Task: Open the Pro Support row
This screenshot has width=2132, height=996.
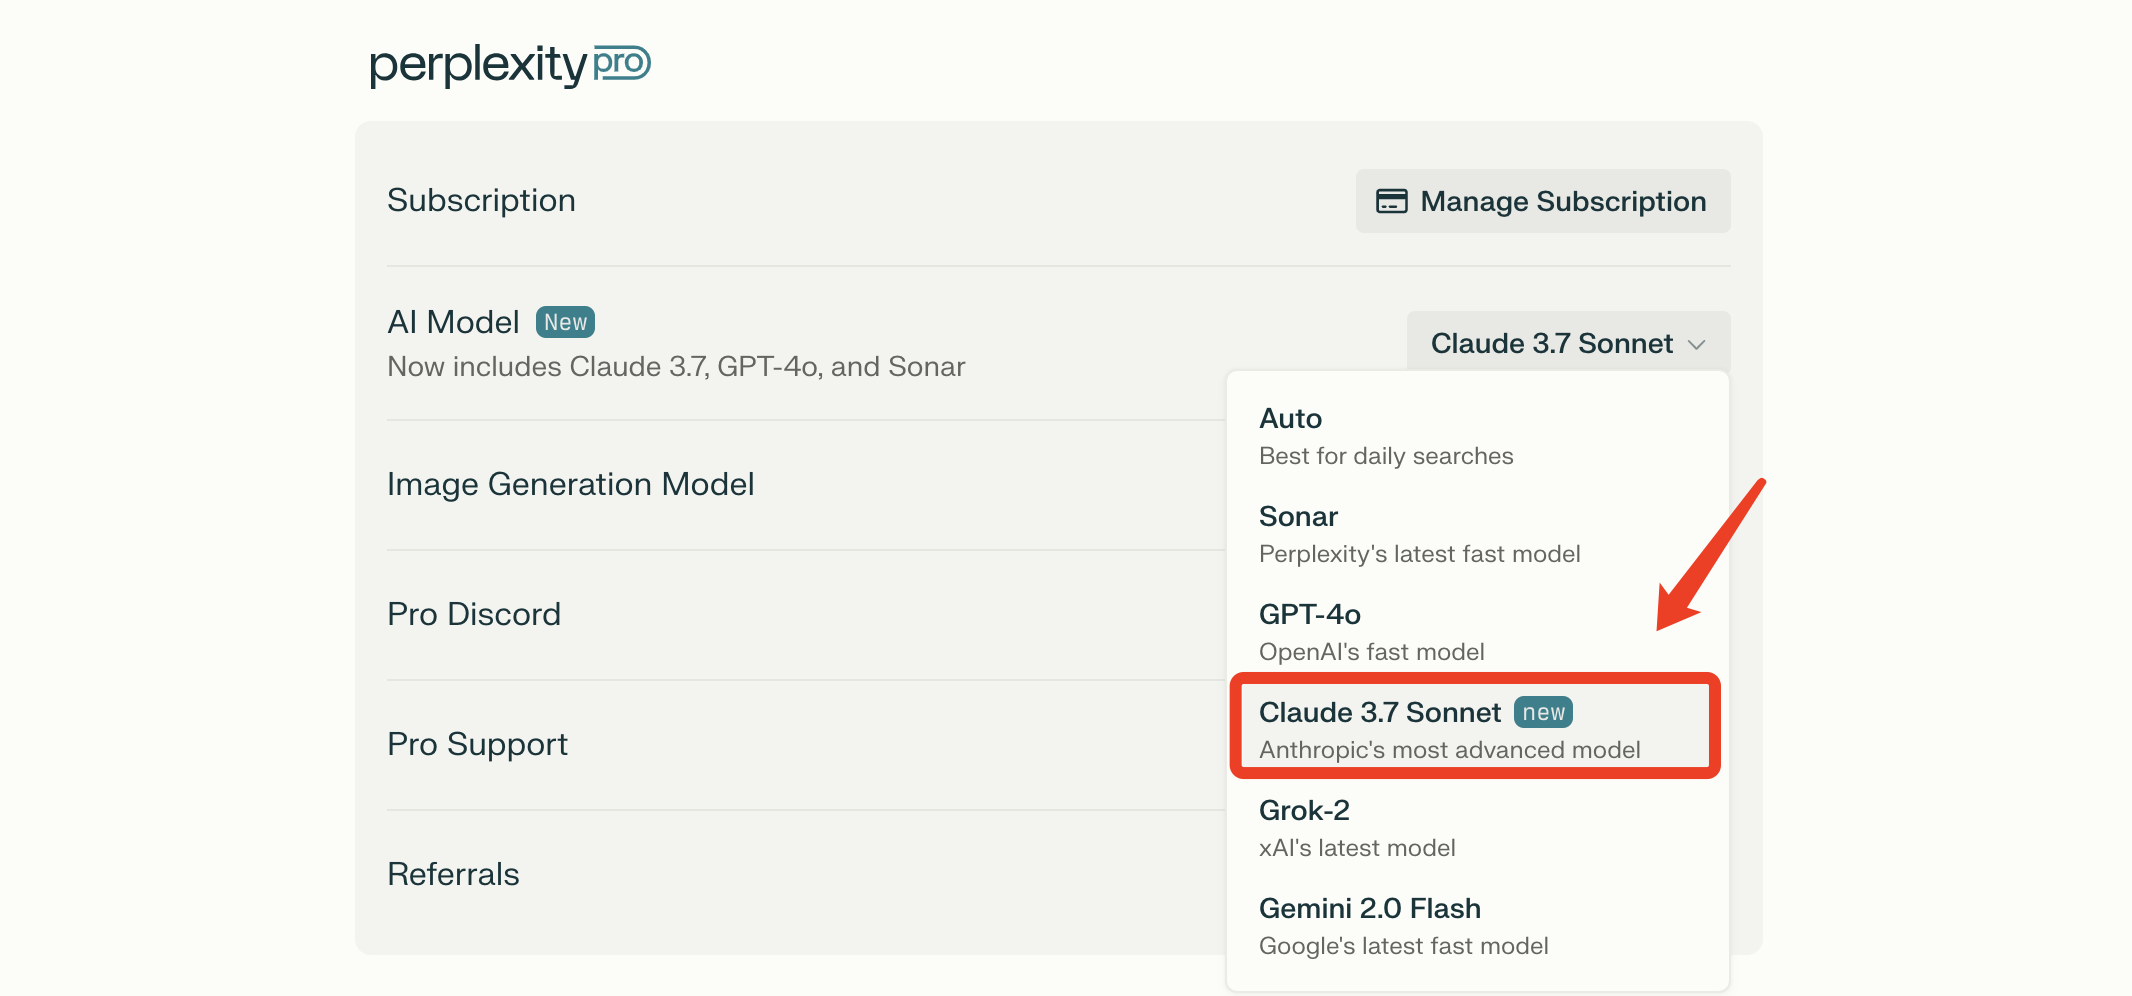Action: (x=477, y=744)
